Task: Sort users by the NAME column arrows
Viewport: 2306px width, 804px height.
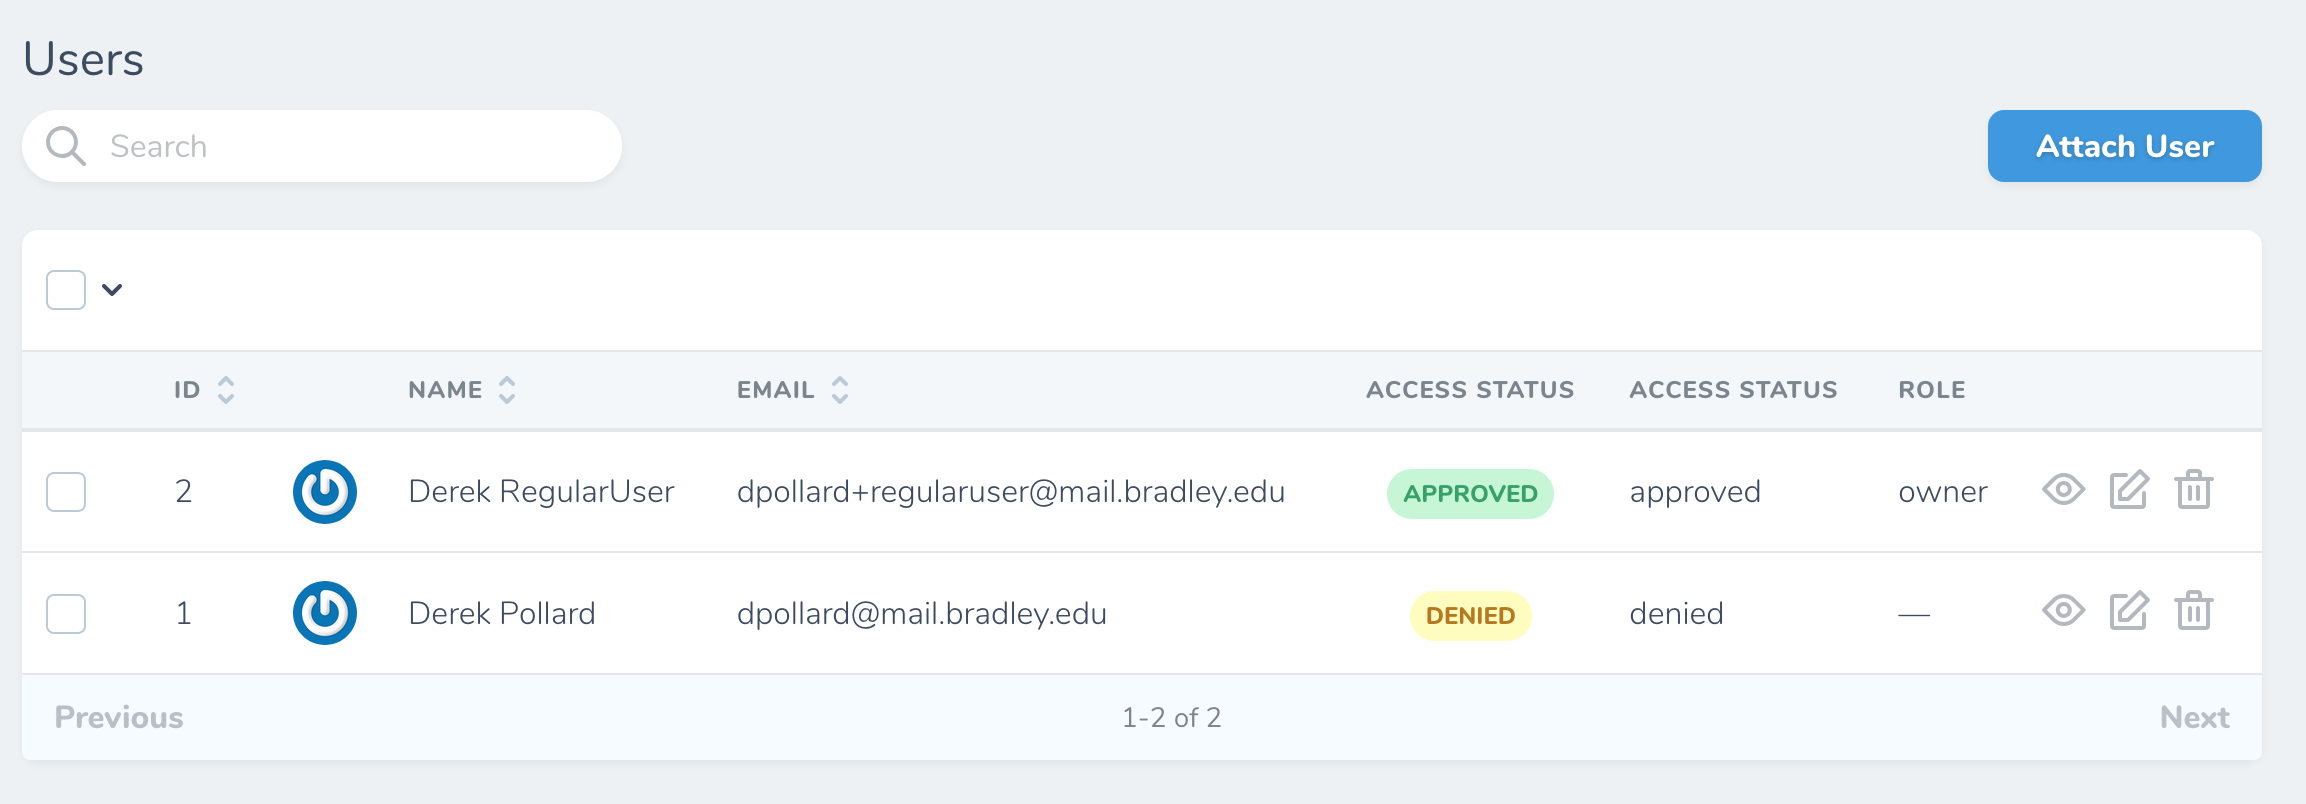Action: point(508,389)
